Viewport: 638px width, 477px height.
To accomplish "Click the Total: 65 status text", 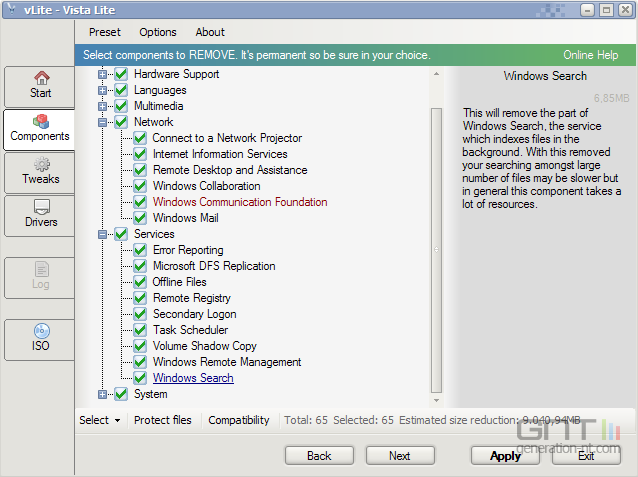I will tap(306, 420).
